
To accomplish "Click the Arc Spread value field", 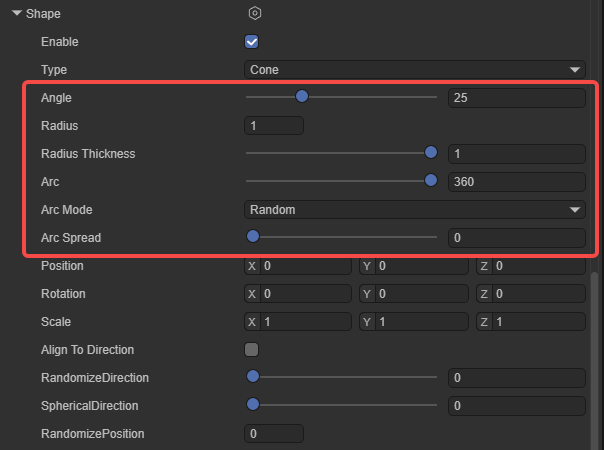I will pyautogui.click(x=516, y=238).
